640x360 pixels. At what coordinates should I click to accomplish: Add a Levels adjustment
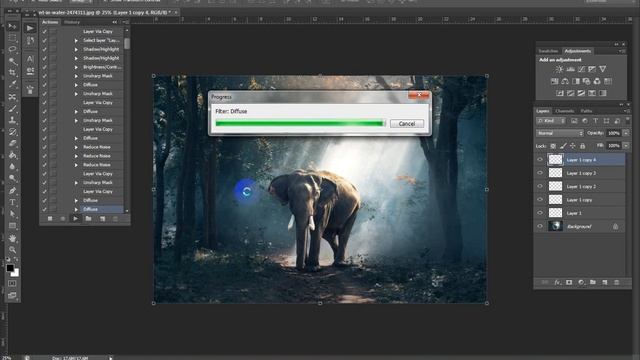[571, 69]
